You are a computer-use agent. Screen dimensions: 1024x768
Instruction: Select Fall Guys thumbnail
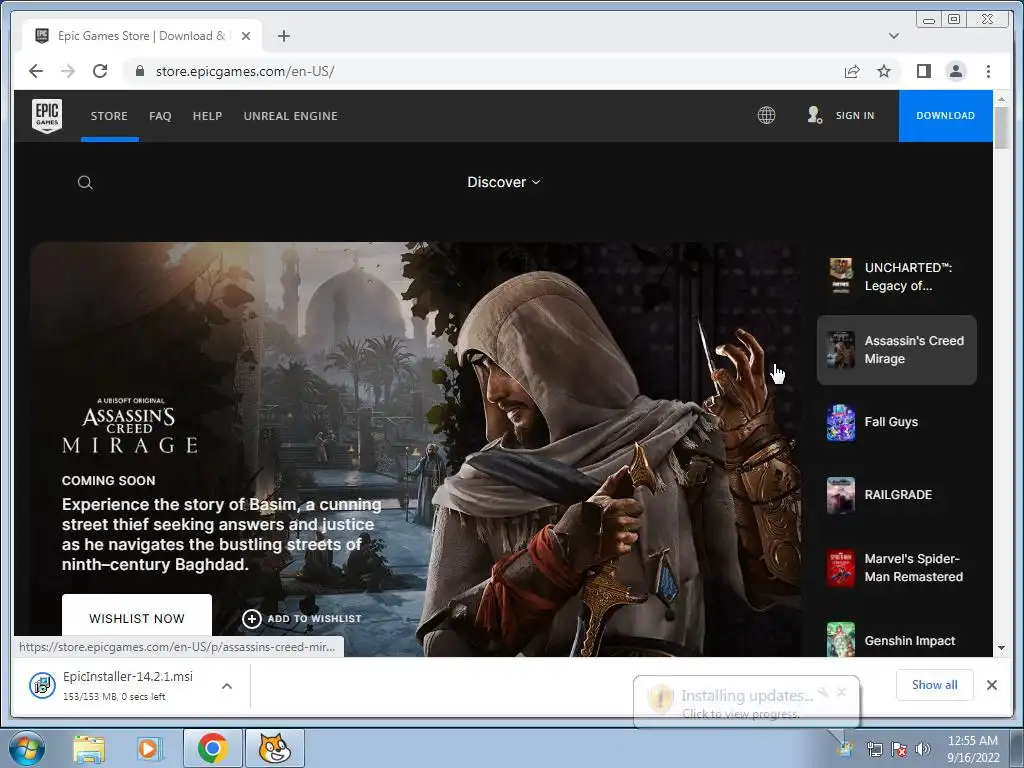840,422
